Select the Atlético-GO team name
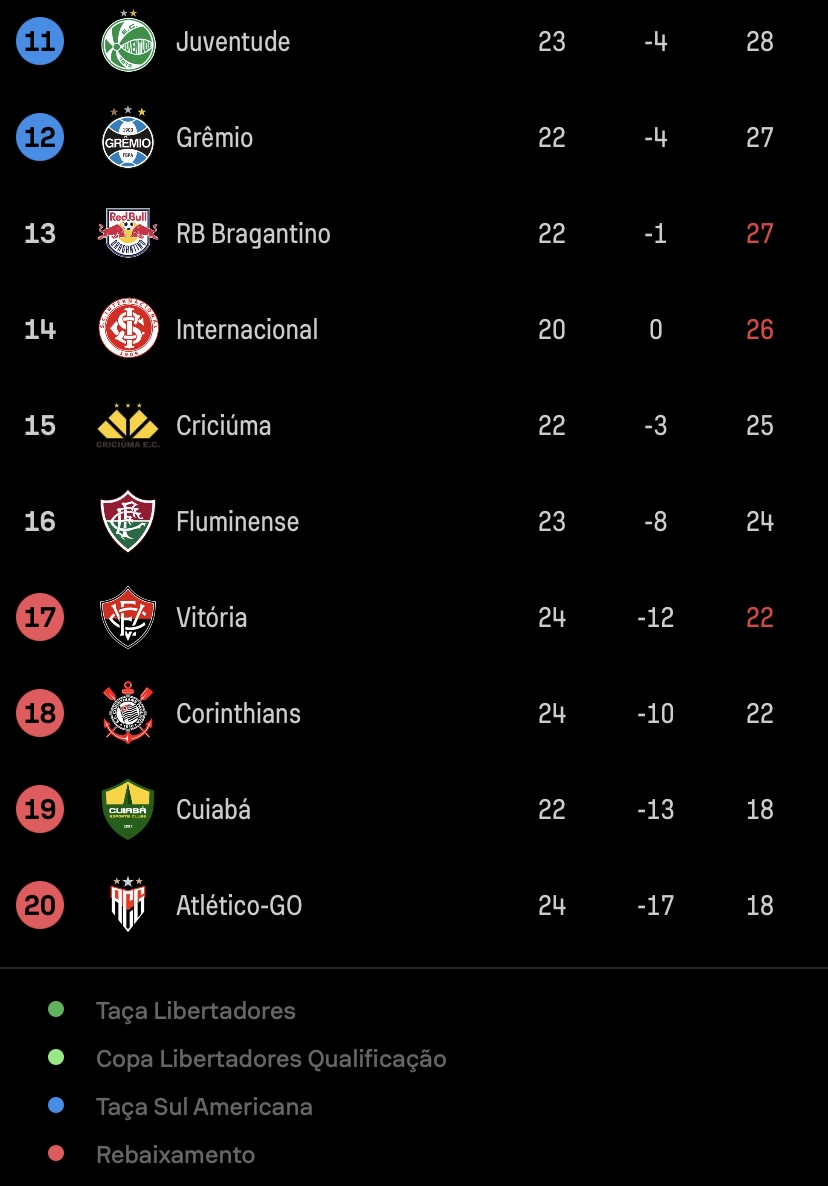This screenshot has width=828, height=1186. pos(239,905)
